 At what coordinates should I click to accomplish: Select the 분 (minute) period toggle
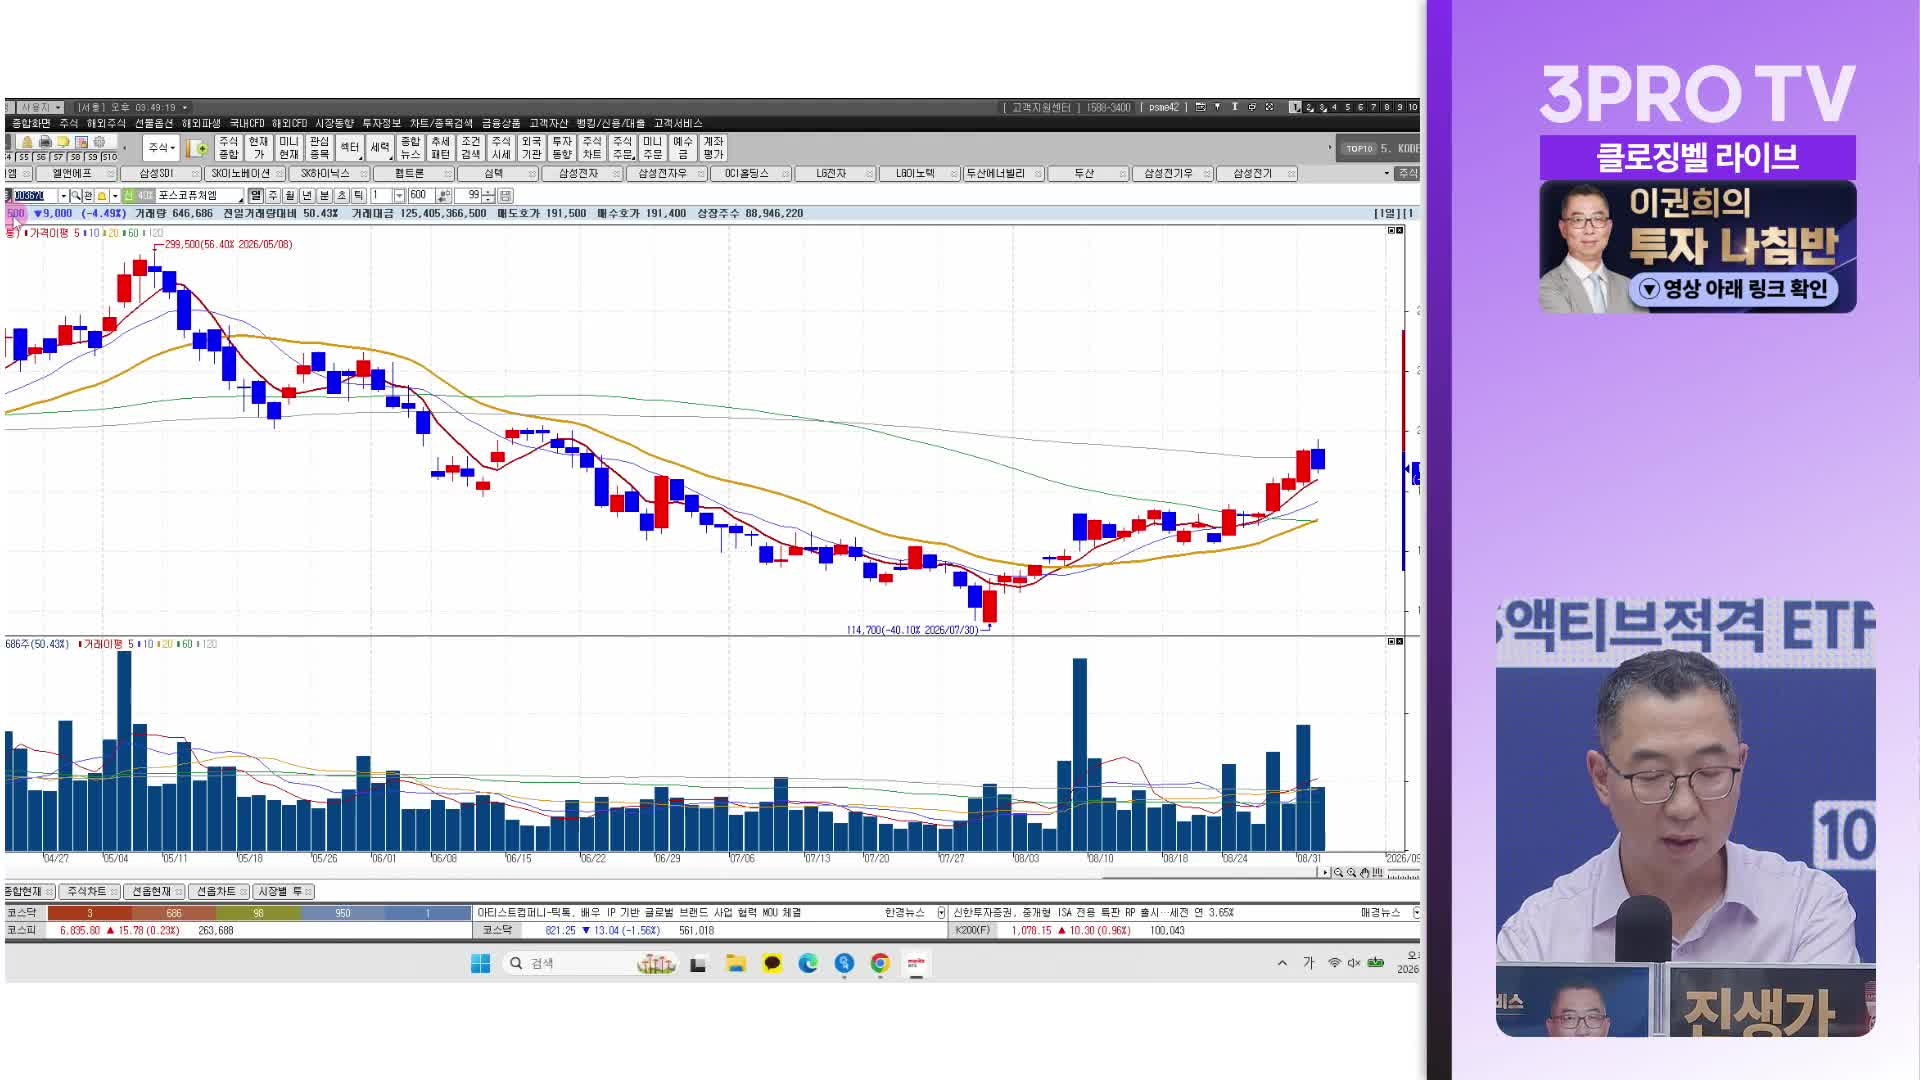[x=324, y=195]
